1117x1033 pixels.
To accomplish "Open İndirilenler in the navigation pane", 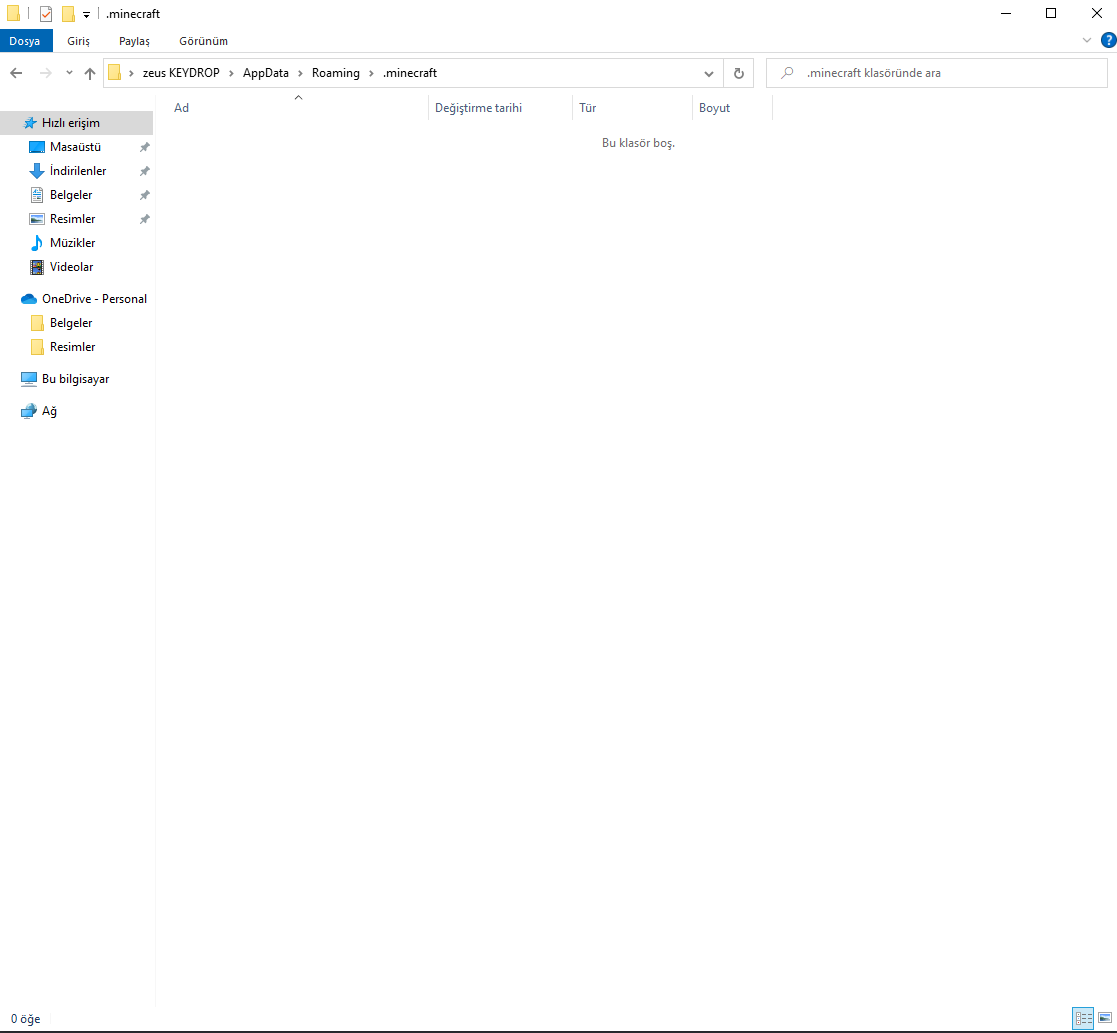I will (x=76, y=171).
